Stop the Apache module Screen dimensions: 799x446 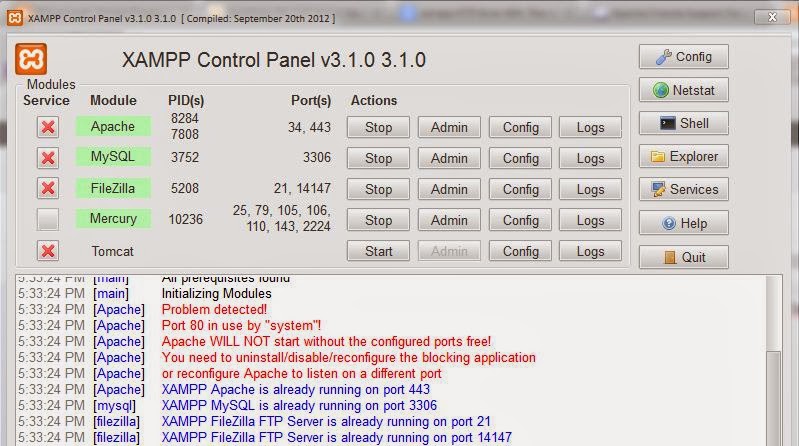pyautogui.click(x=378, y=127)
